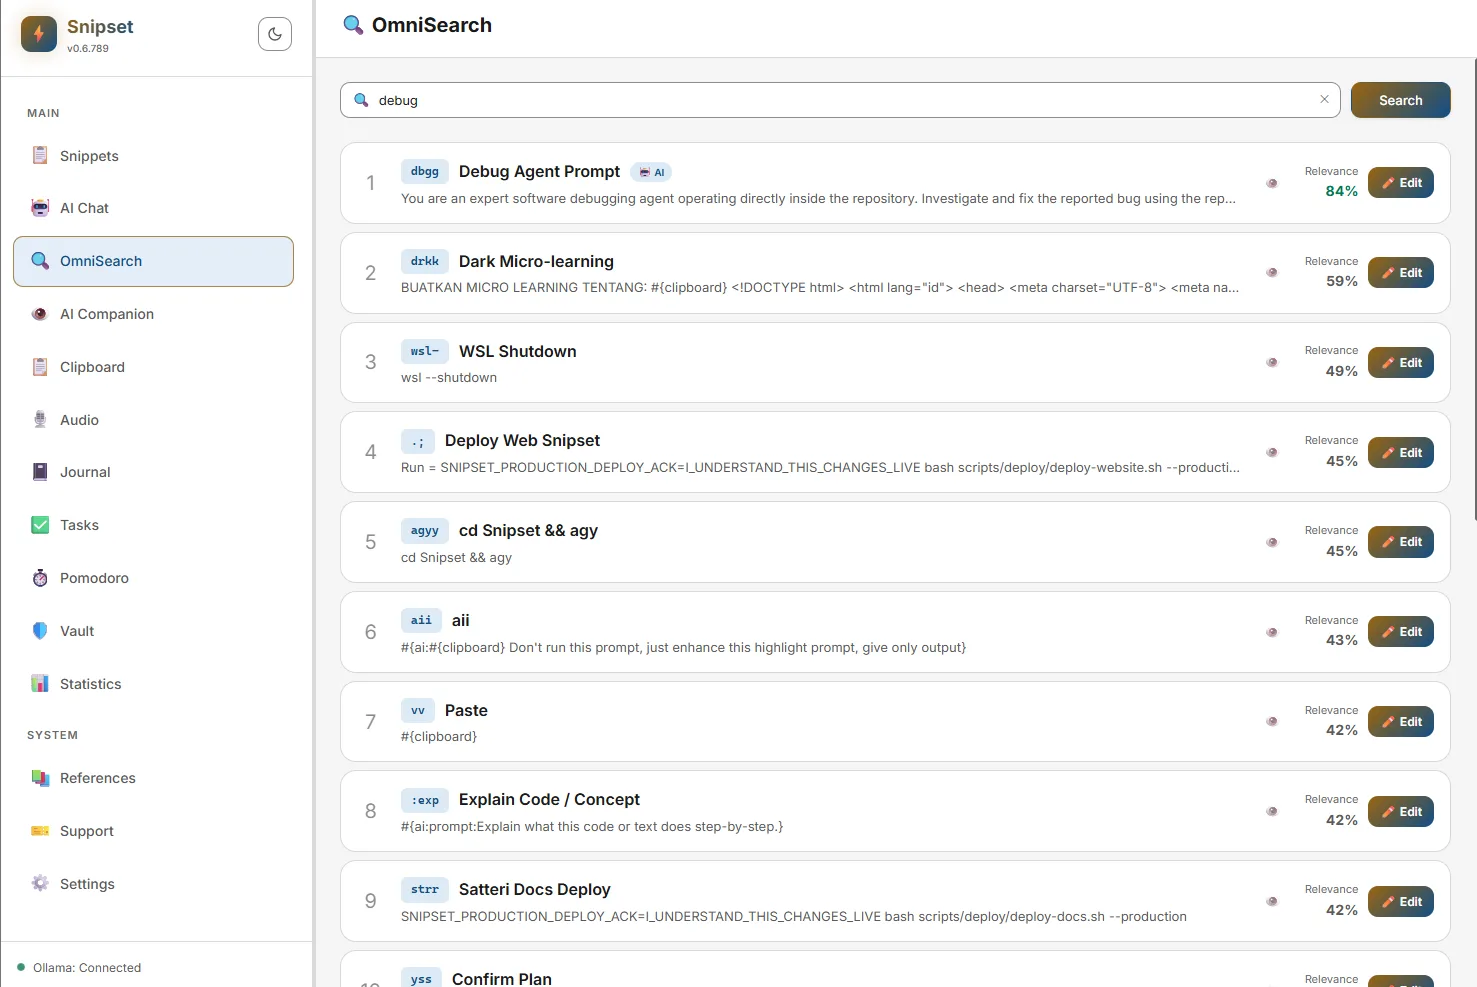Click the companion icon in Paste row

(x=1272, y=721)
